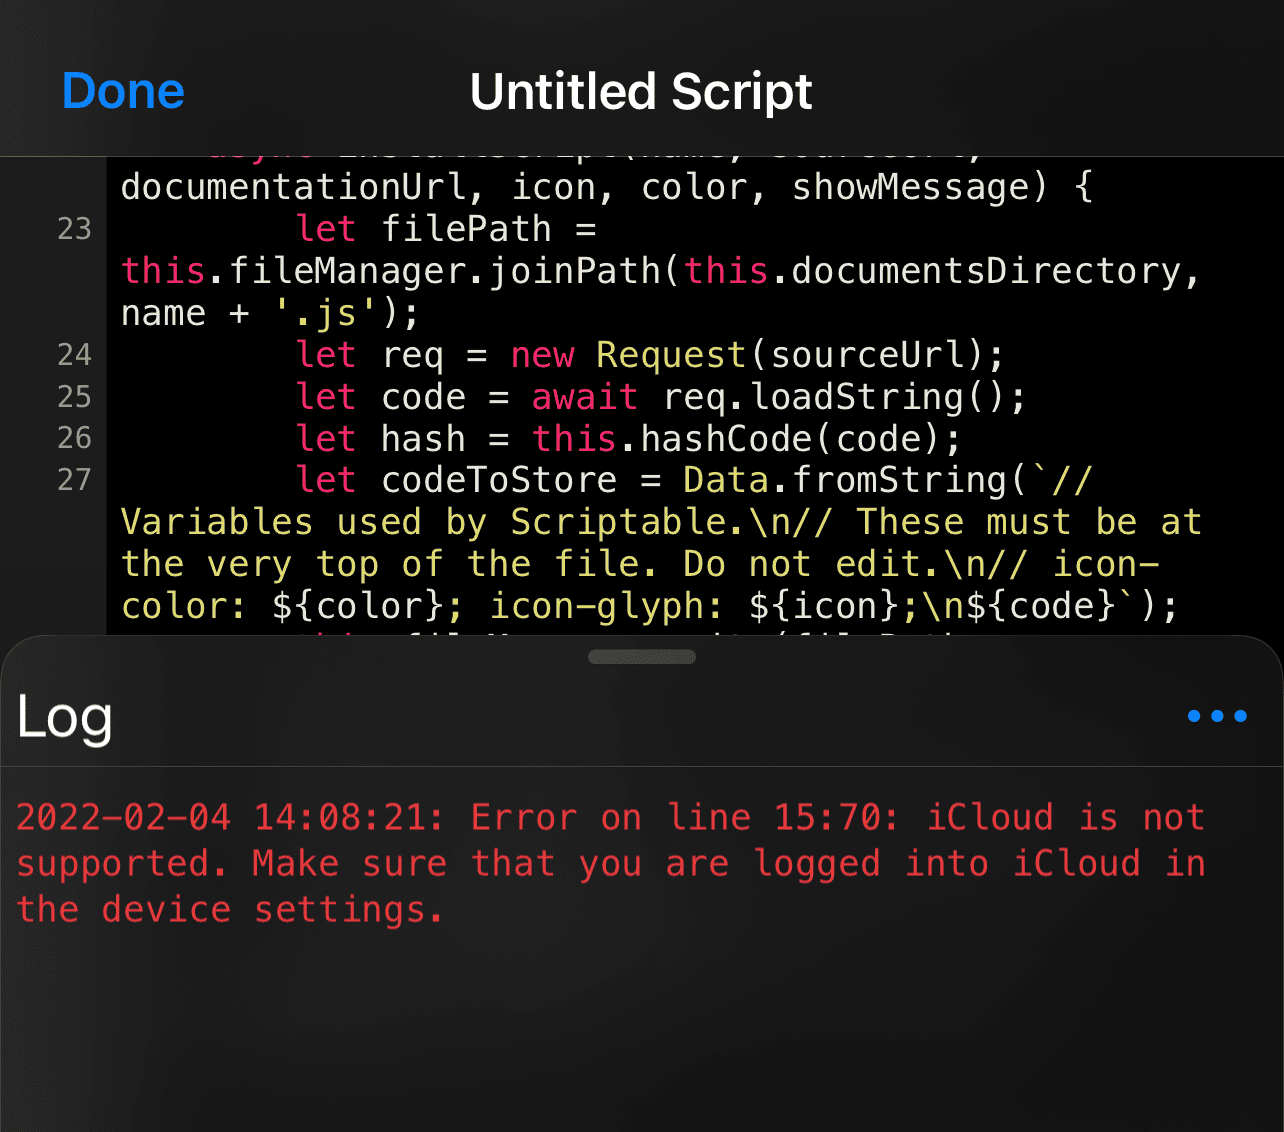Place cursor on 'filePath' in line 23
This screenshot has height=1132, width=1284.
point(466,229)
